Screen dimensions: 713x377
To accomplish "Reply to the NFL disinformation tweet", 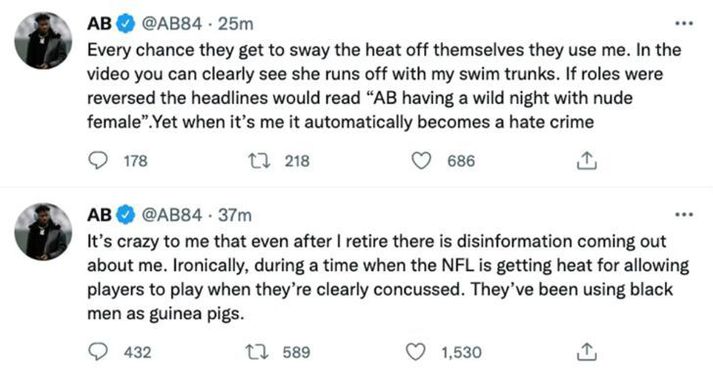I will click(97, 352).
